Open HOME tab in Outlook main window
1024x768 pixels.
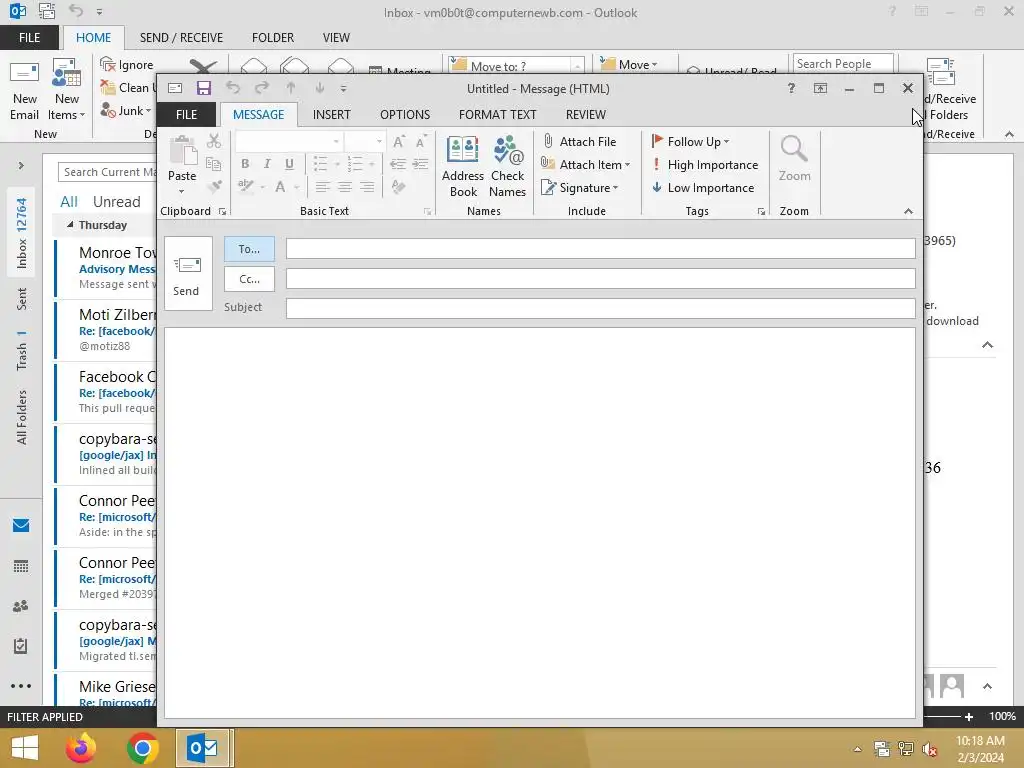point(93,38)
